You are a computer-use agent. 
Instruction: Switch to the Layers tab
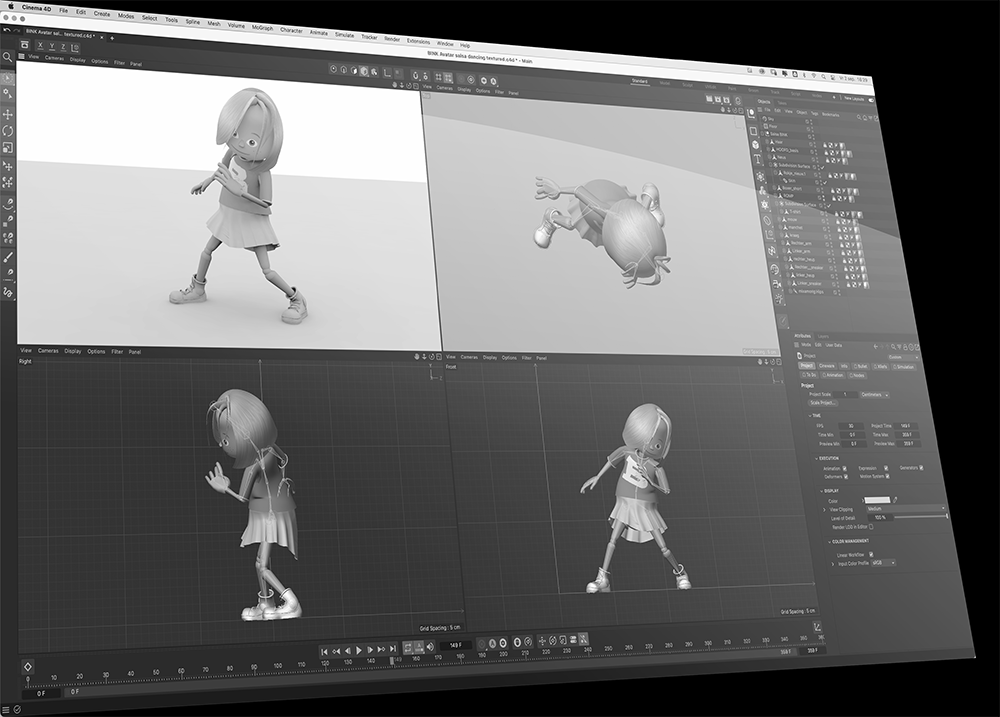pyautogui.click(x=823, y=336)
